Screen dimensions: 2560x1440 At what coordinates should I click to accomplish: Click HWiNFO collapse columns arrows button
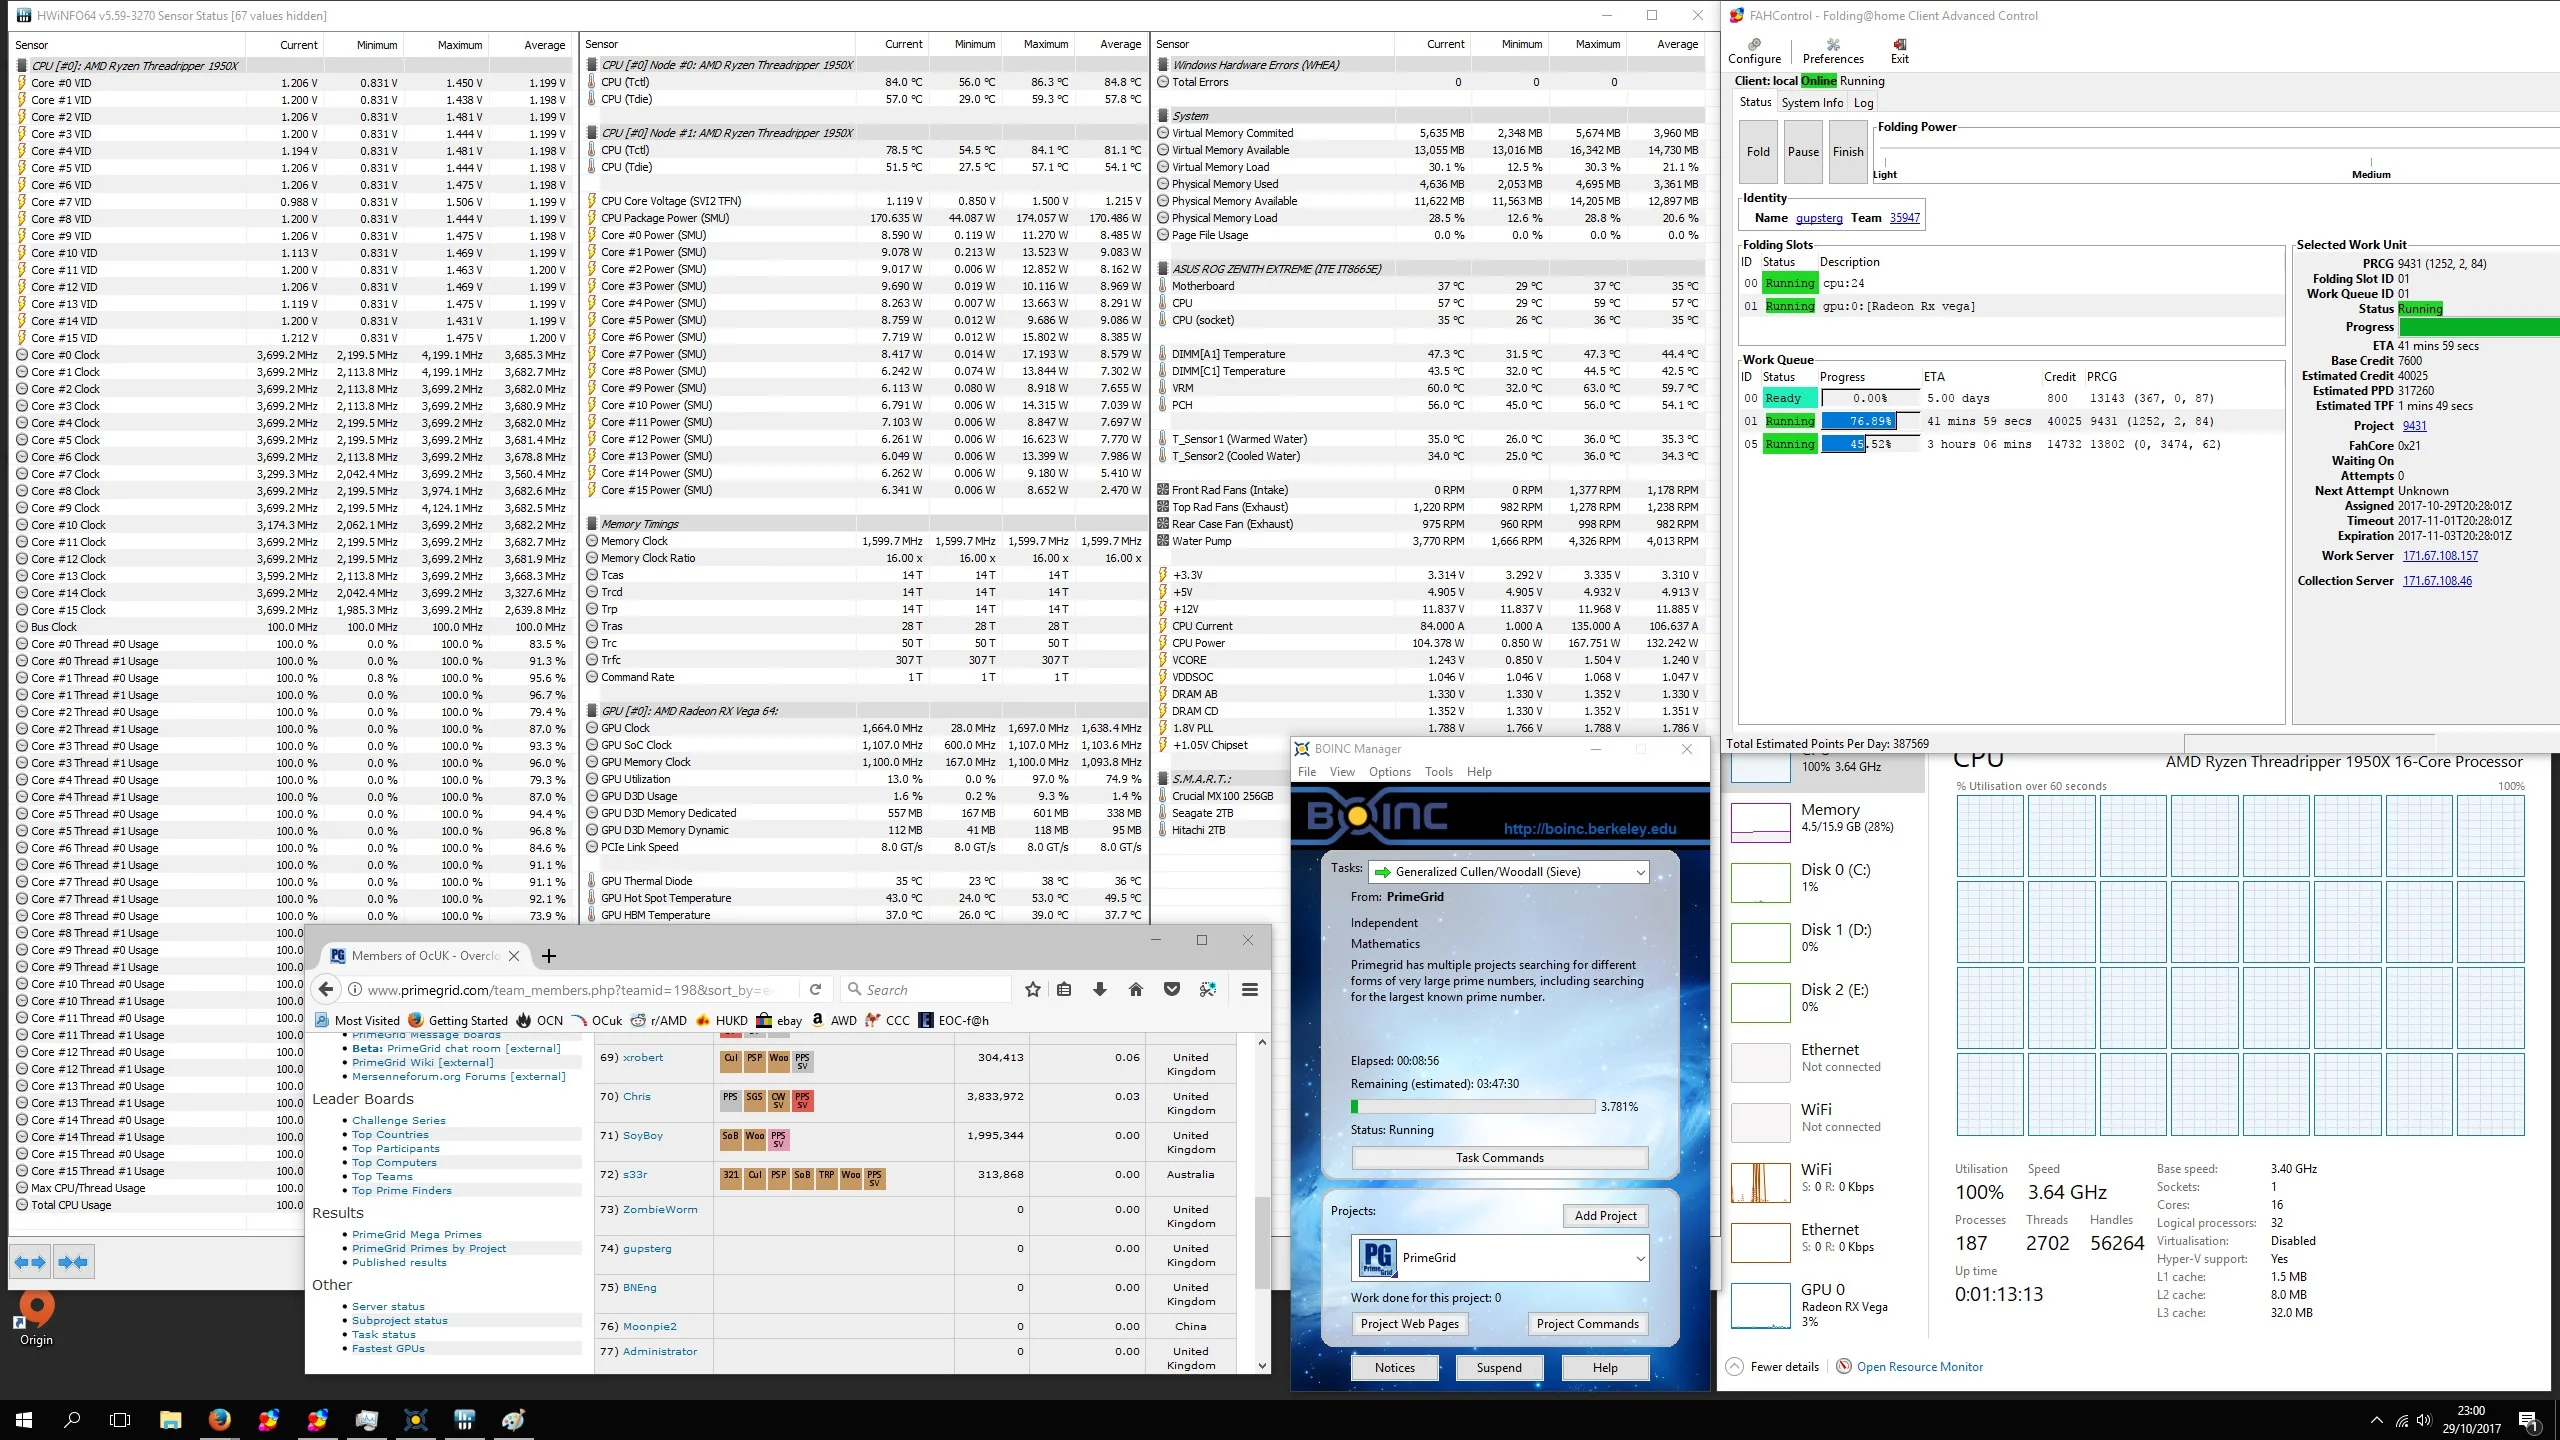coord(73,1262)
